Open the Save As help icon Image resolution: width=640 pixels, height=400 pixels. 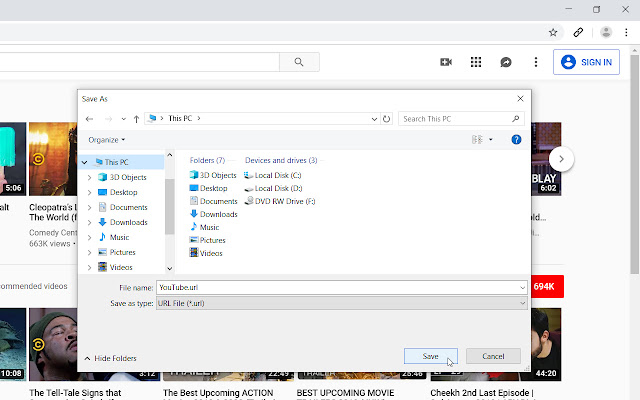[x=516, y=140]
